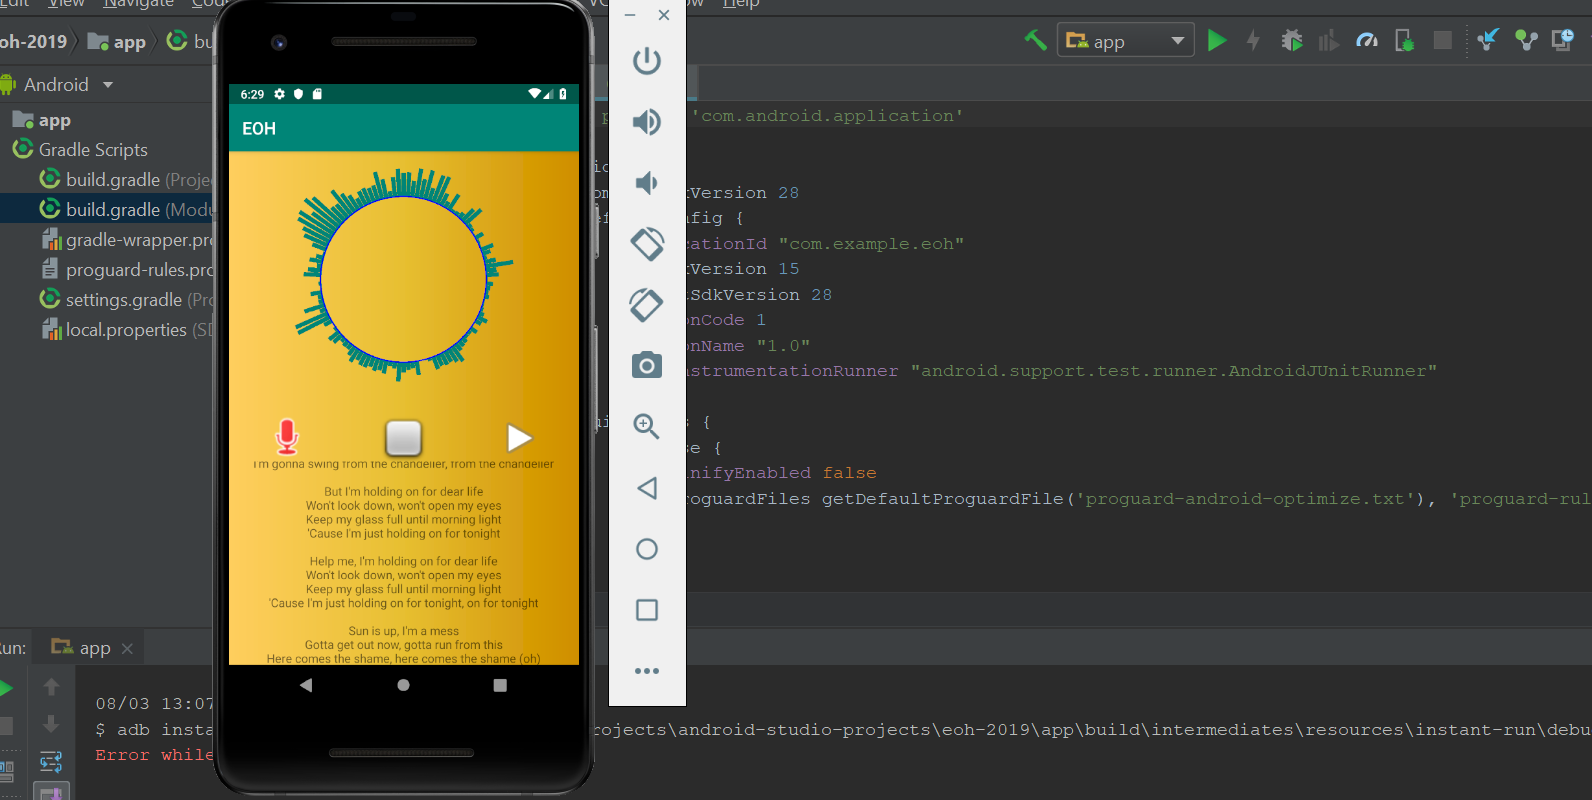This screenshot has height=800, width=1592.
Task: Toggle soft-wrap in Run console
Action: click(x=51, y=762)
